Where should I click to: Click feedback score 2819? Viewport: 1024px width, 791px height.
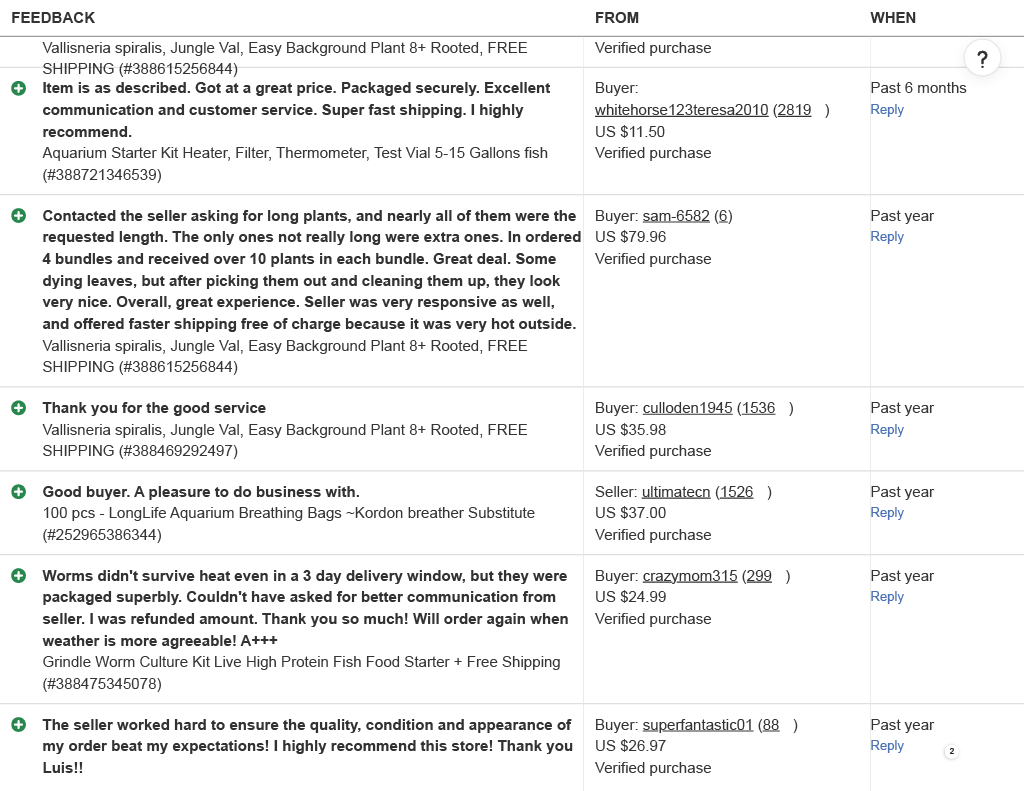tap(794, 110)
